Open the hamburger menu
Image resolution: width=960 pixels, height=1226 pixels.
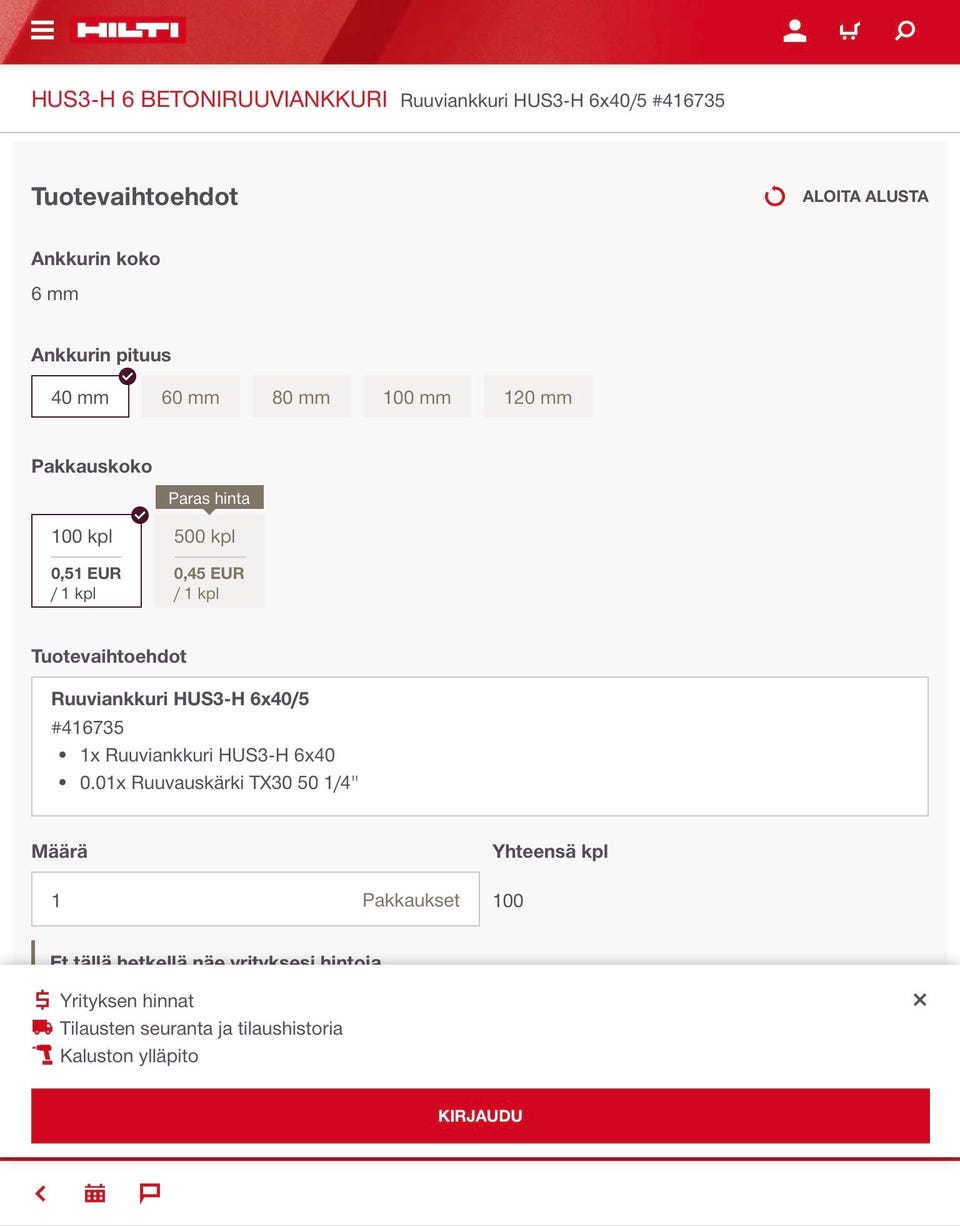42,30
